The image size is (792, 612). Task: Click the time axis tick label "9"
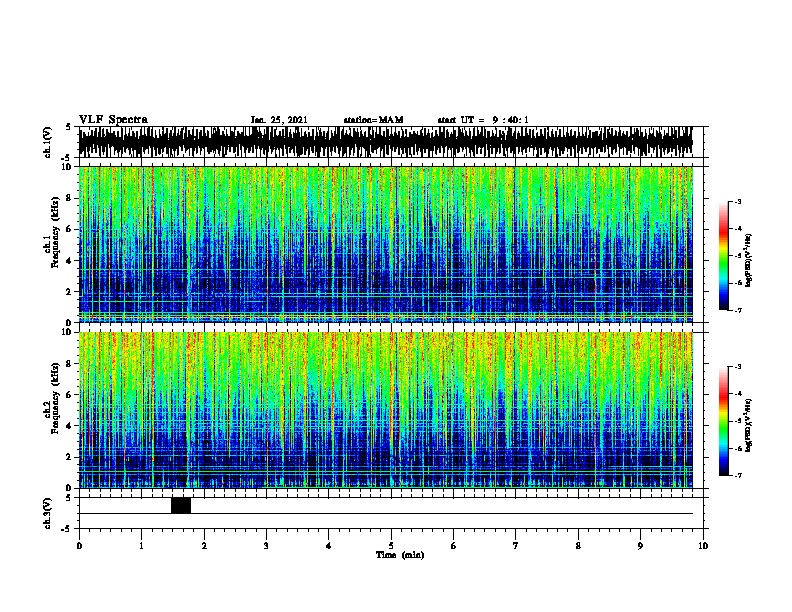pyautogui.click(x=640, y=546)
